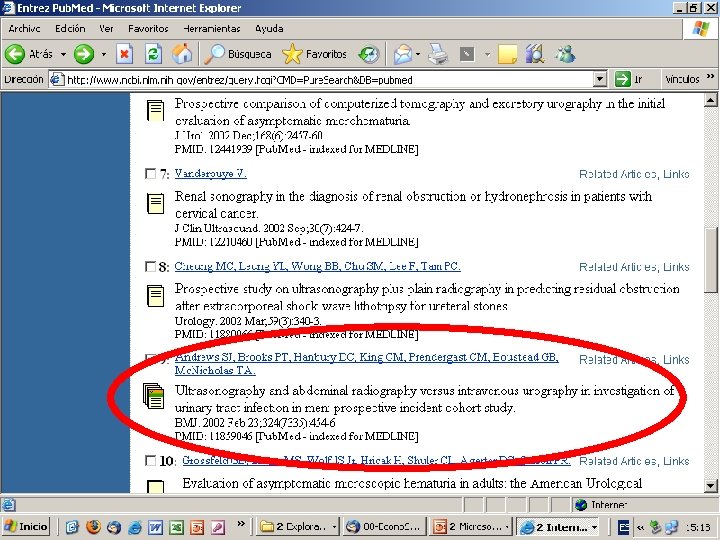Open the Grossfeld author link for result 10
Image resolution: width=720 pixels, height=540 pixels.
(x=376, y=460)
